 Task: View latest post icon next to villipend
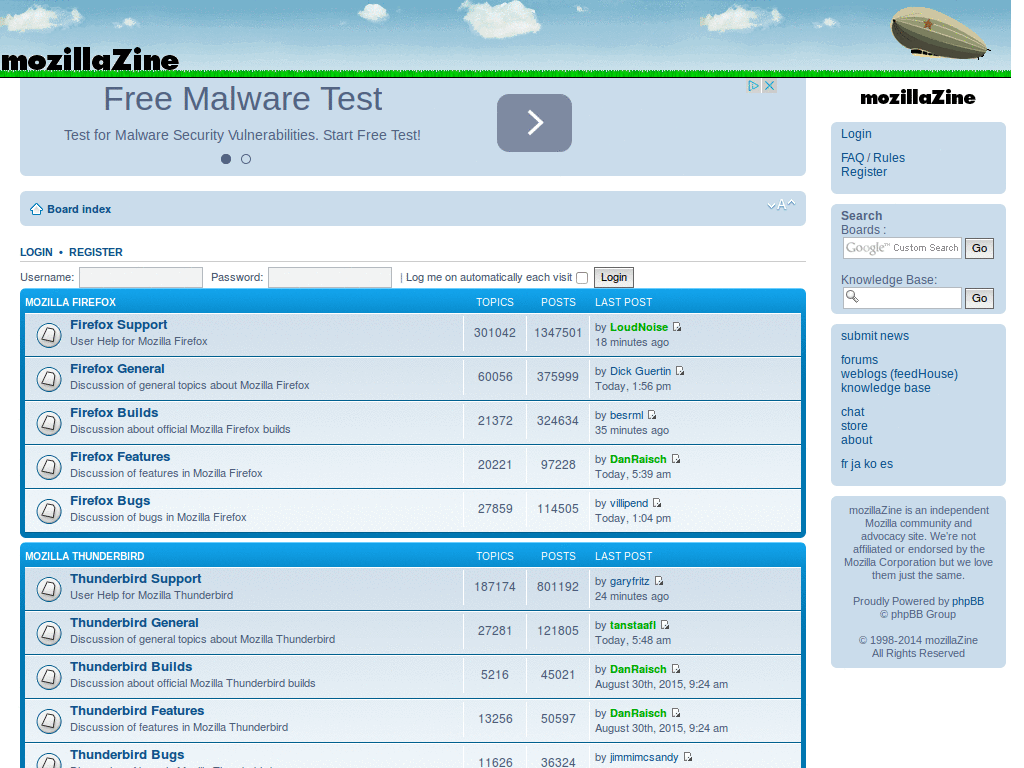coord(657,503)
